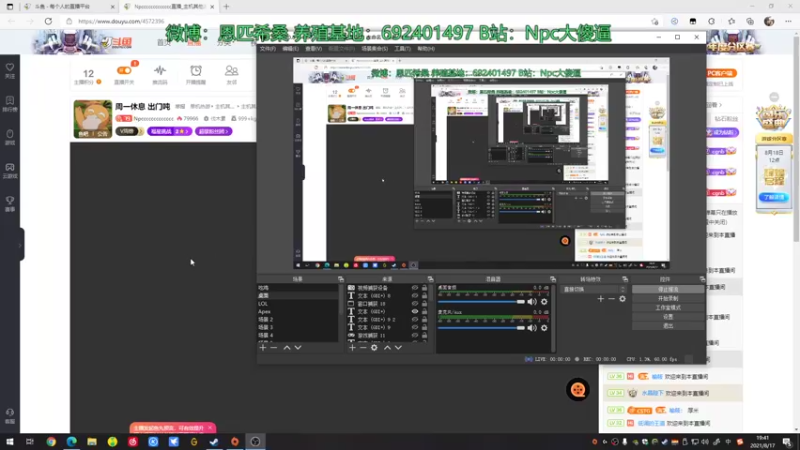Move the selected source up in the list

(x=387, y=347)
